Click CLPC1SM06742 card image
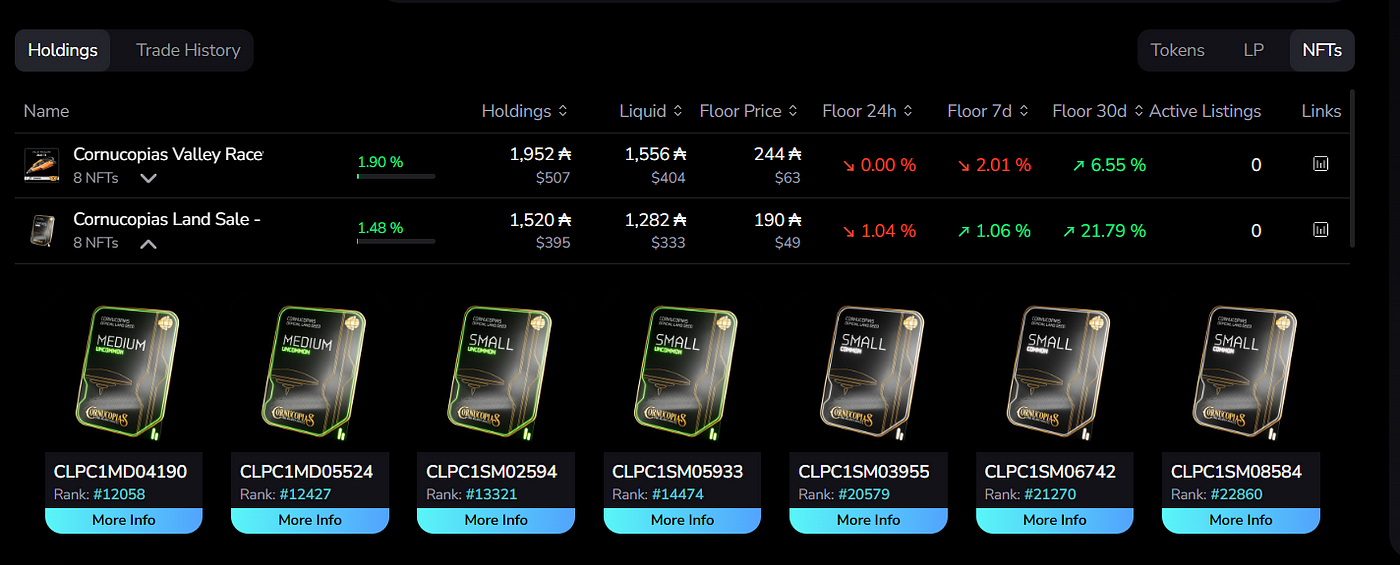The width and height of the screenshot is (1400, 565). [1057, 375]
